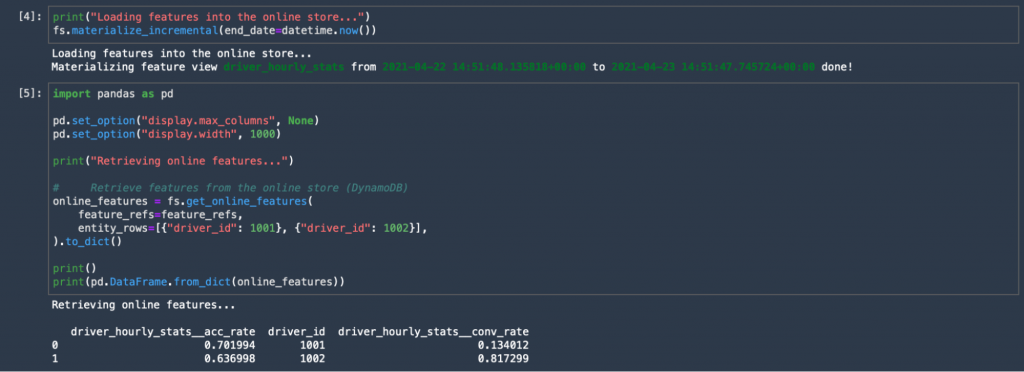Viewport: 1024px width, 372px height.
Task: Click the driver_hourly_stats__acc_rate column header
Action: coord(163,332)
